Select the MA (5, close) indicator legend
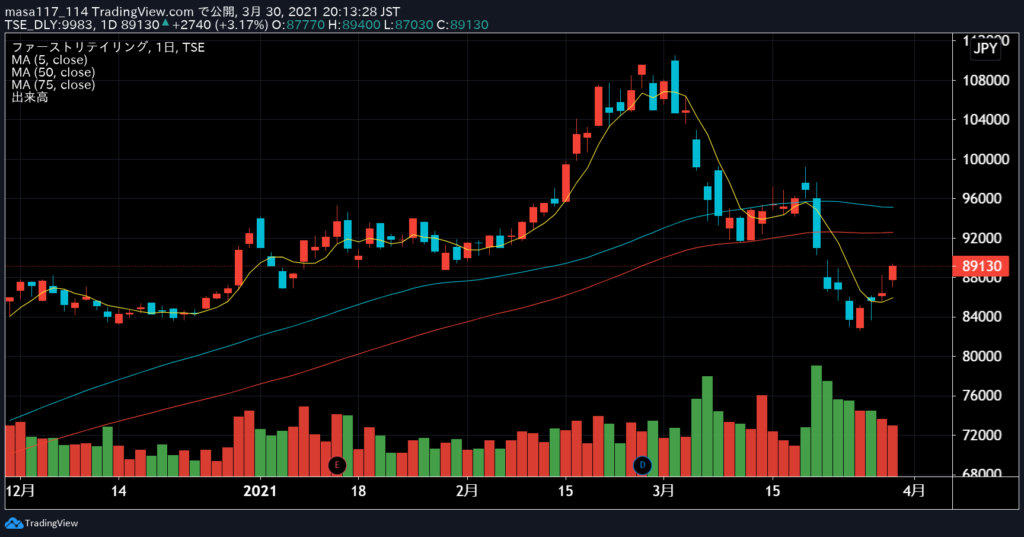The image size is (1024, 537). (x=49, y=60)
